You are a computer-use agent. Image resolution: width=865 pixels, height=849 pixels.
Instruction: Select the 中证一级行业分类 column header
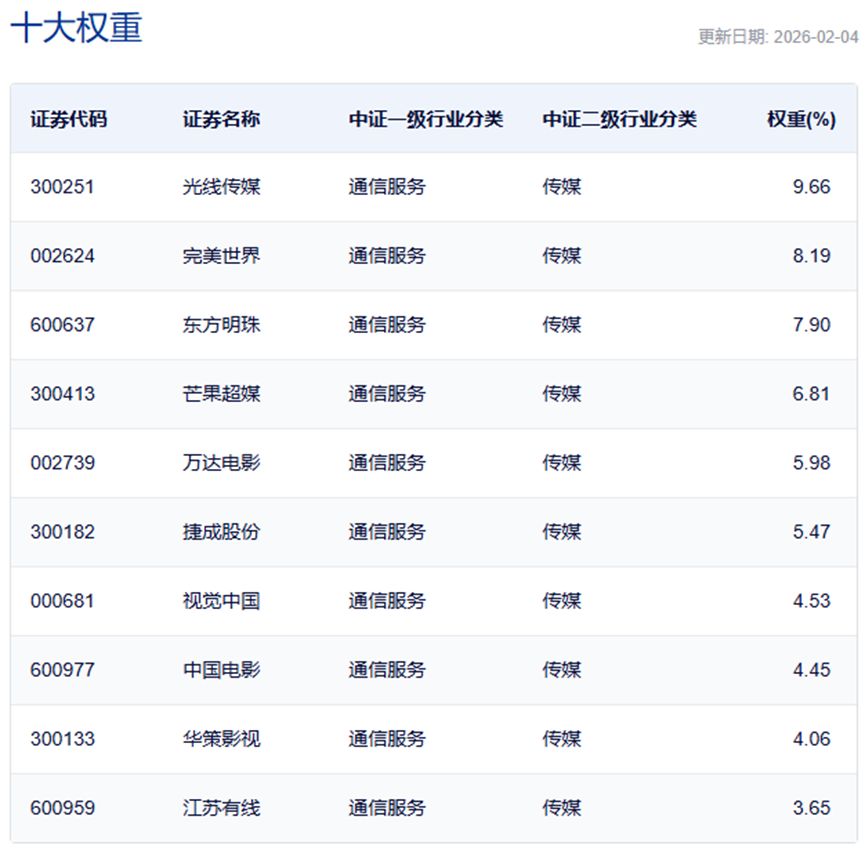click(x=425, y=119)
